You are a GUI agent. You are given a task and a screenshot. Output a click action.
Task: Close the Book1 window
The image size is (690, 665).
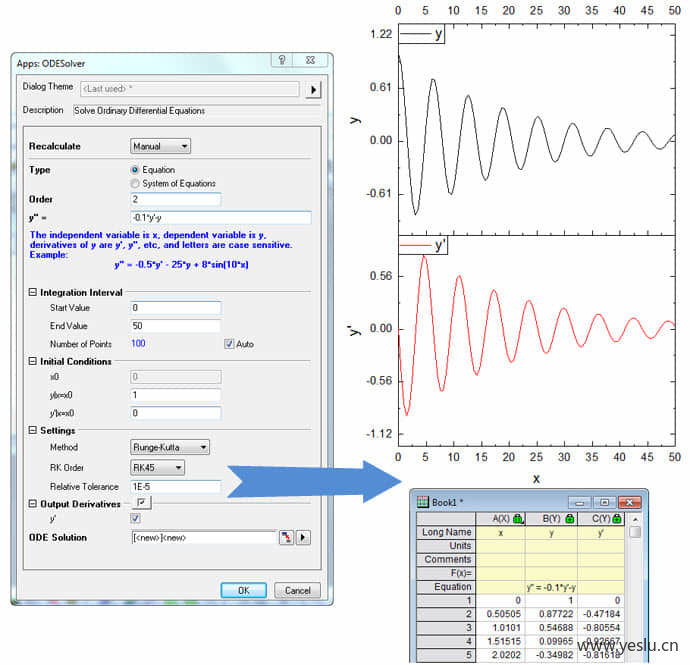click(630, 502)
